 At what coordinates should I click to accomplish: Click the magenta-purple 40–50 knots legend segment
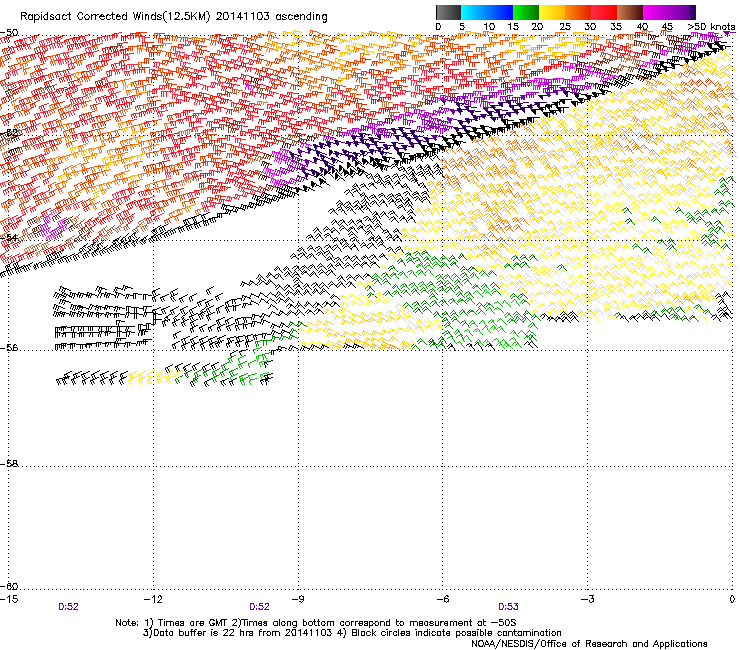(669, 12)
